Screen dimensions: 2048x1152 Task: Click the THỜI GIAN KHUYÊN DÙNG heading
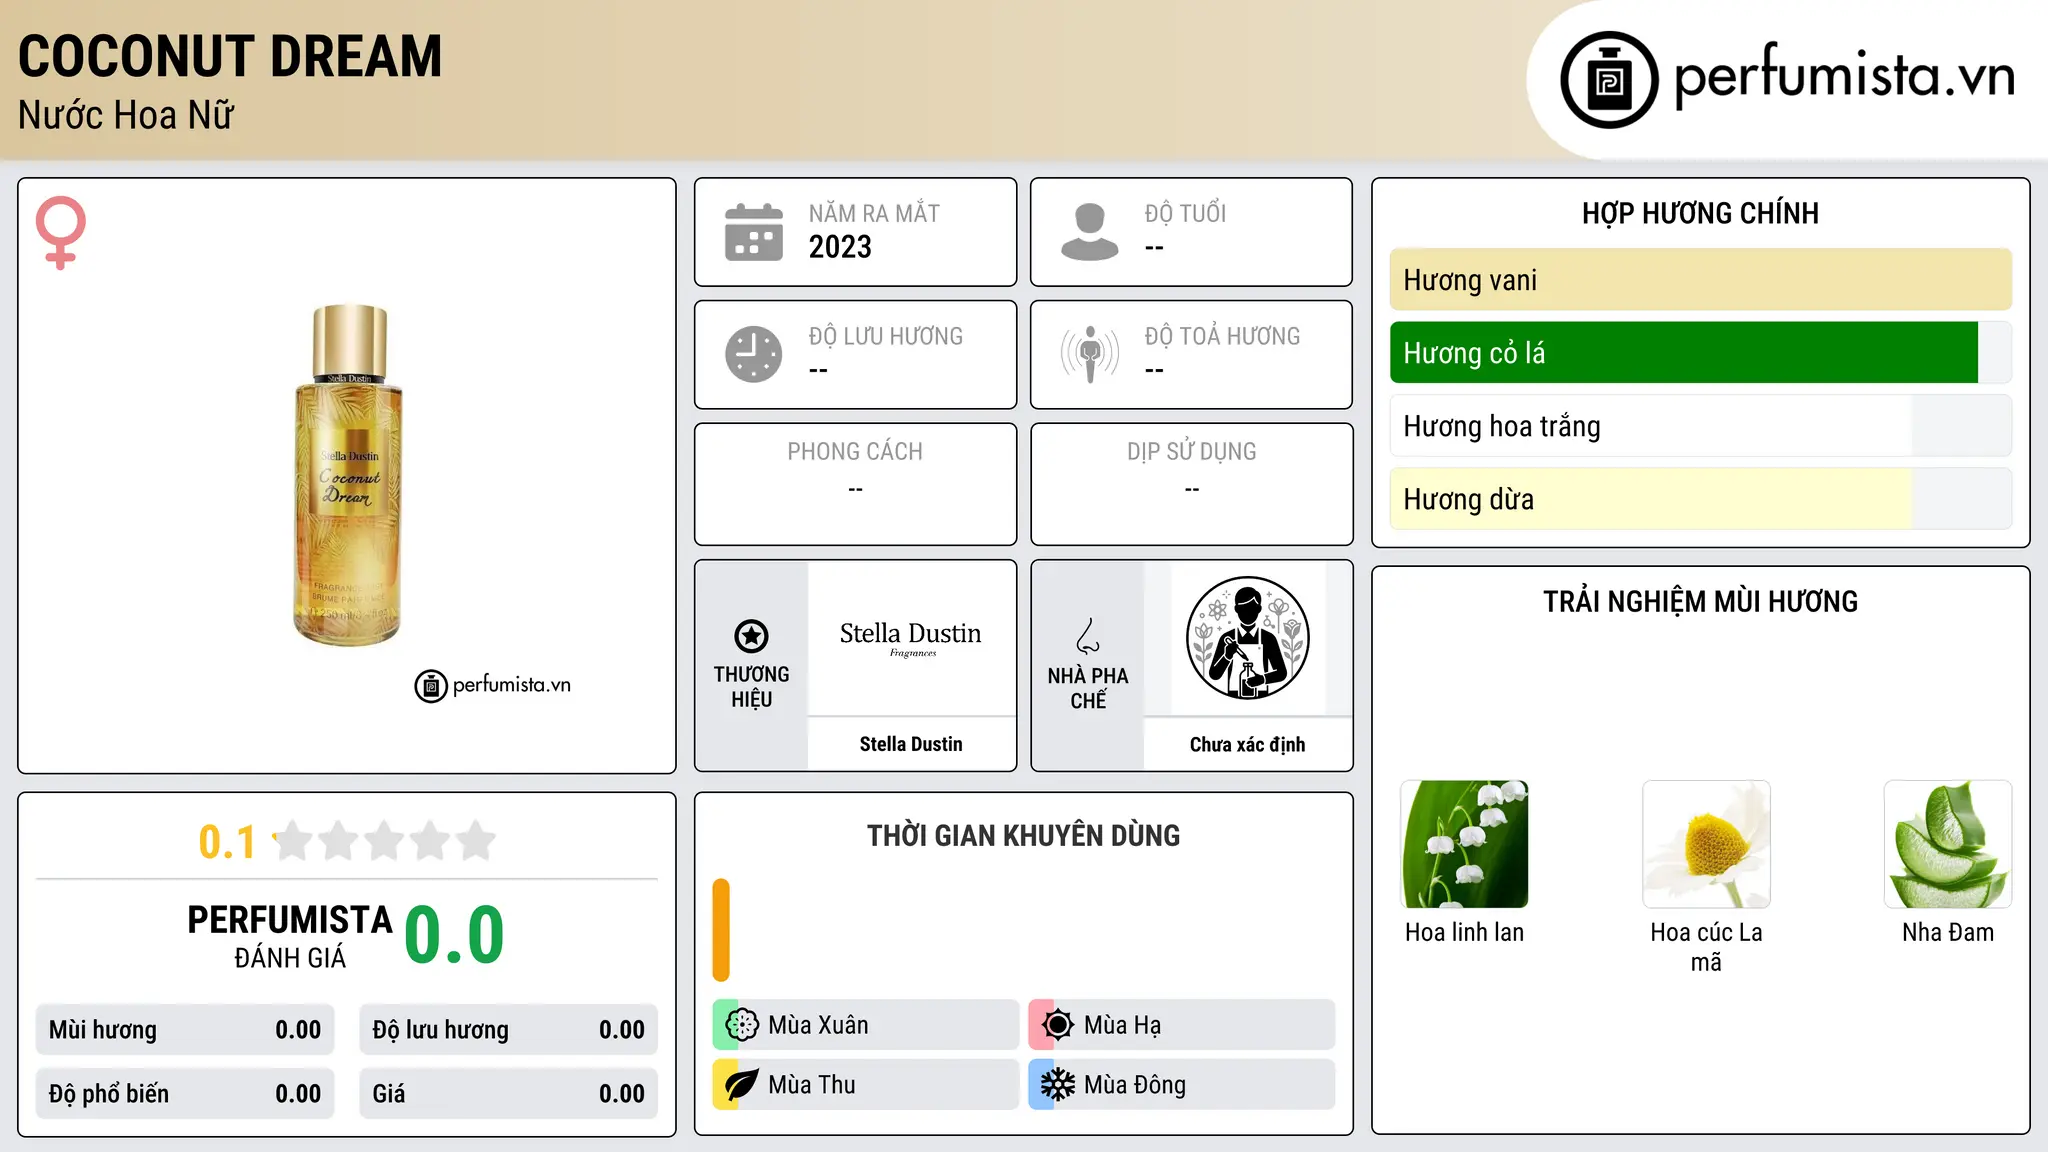coord(1023,835)
